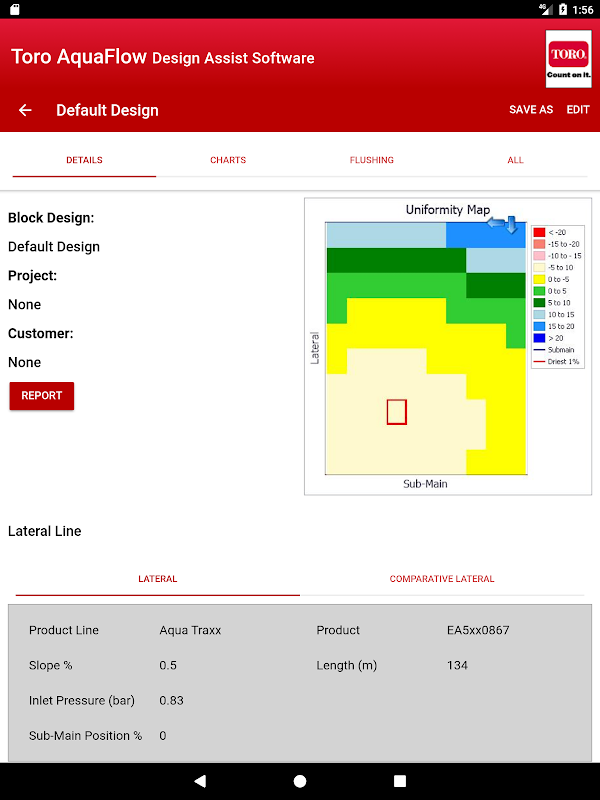This screenshot has width=600, height=800.
Task: Tap the 'Aqua Traxx' product line value
Action: 190,630
